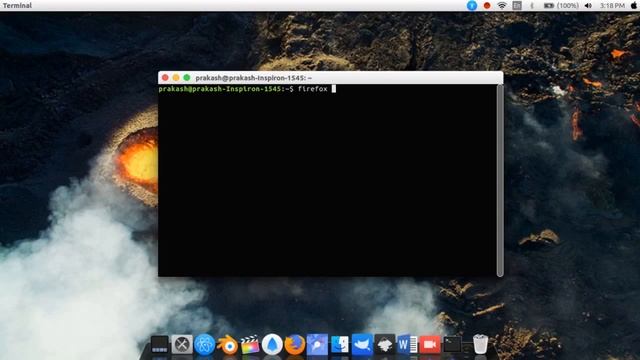Launch the blue droplet app in dock
The image size is (640, 360).
pos(272,345)
